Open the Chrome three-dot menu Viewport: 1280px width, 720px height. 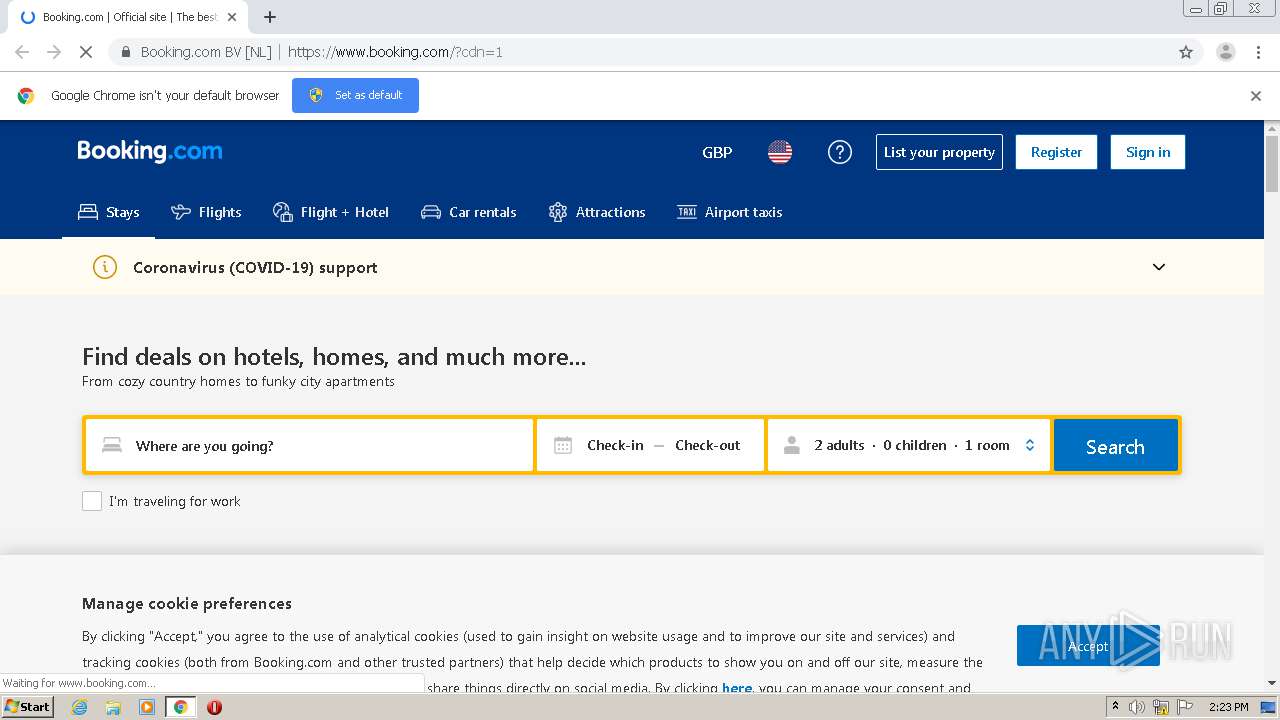point(1259,52)
